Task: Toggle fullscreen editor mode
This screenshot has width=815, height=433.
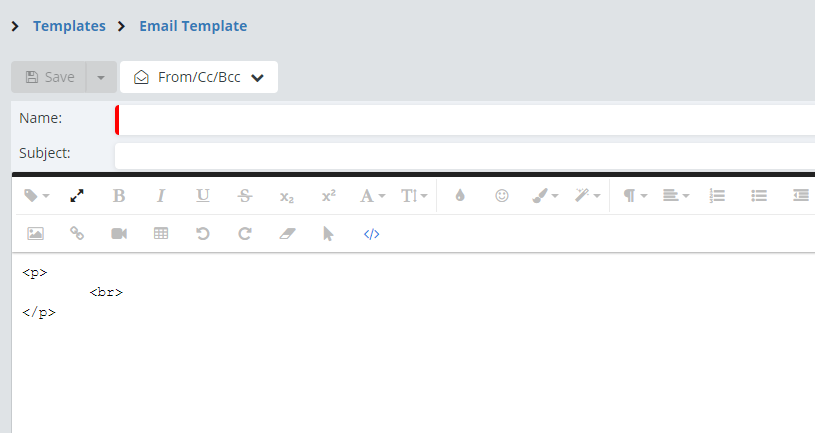Action: 77,196
